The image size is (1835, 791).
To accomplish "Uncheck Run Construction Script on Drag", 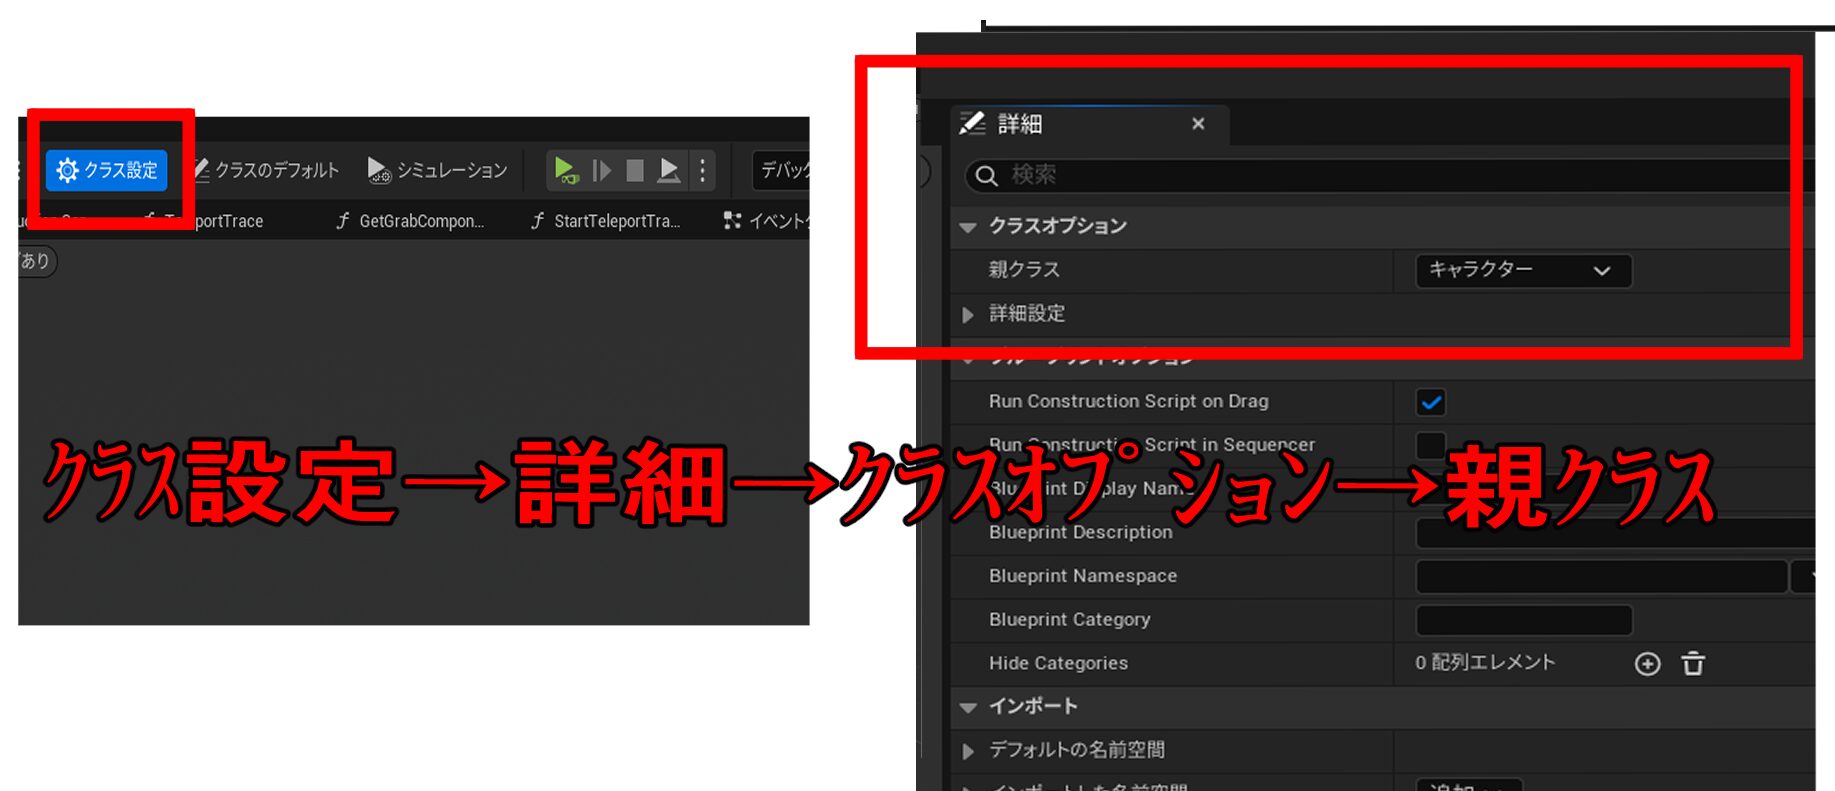I will (x=1431, y=402).
